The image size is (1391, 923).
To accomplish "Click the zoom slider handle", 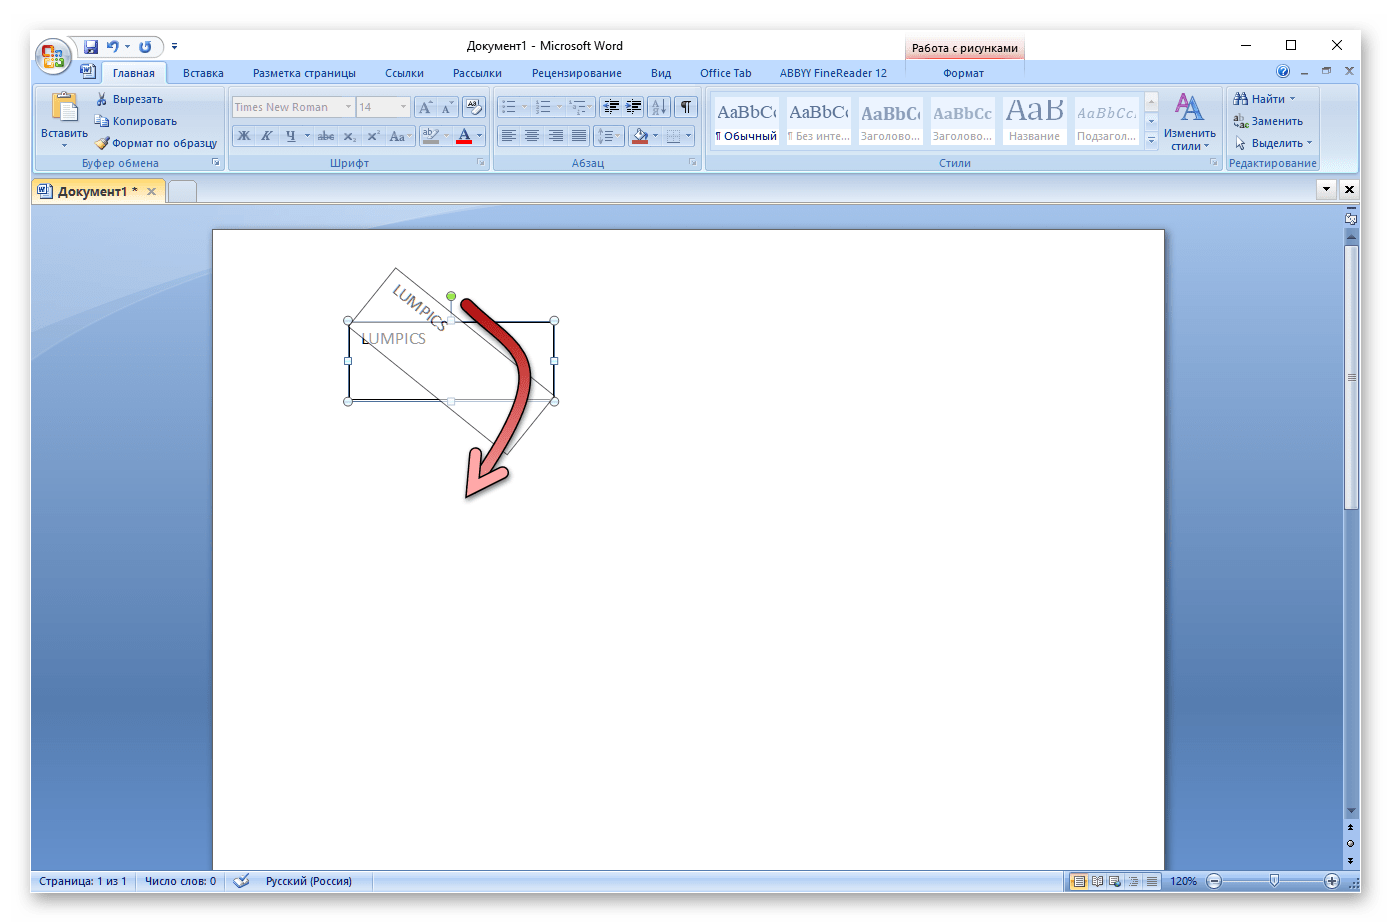I will click(x=1274, y=881).
